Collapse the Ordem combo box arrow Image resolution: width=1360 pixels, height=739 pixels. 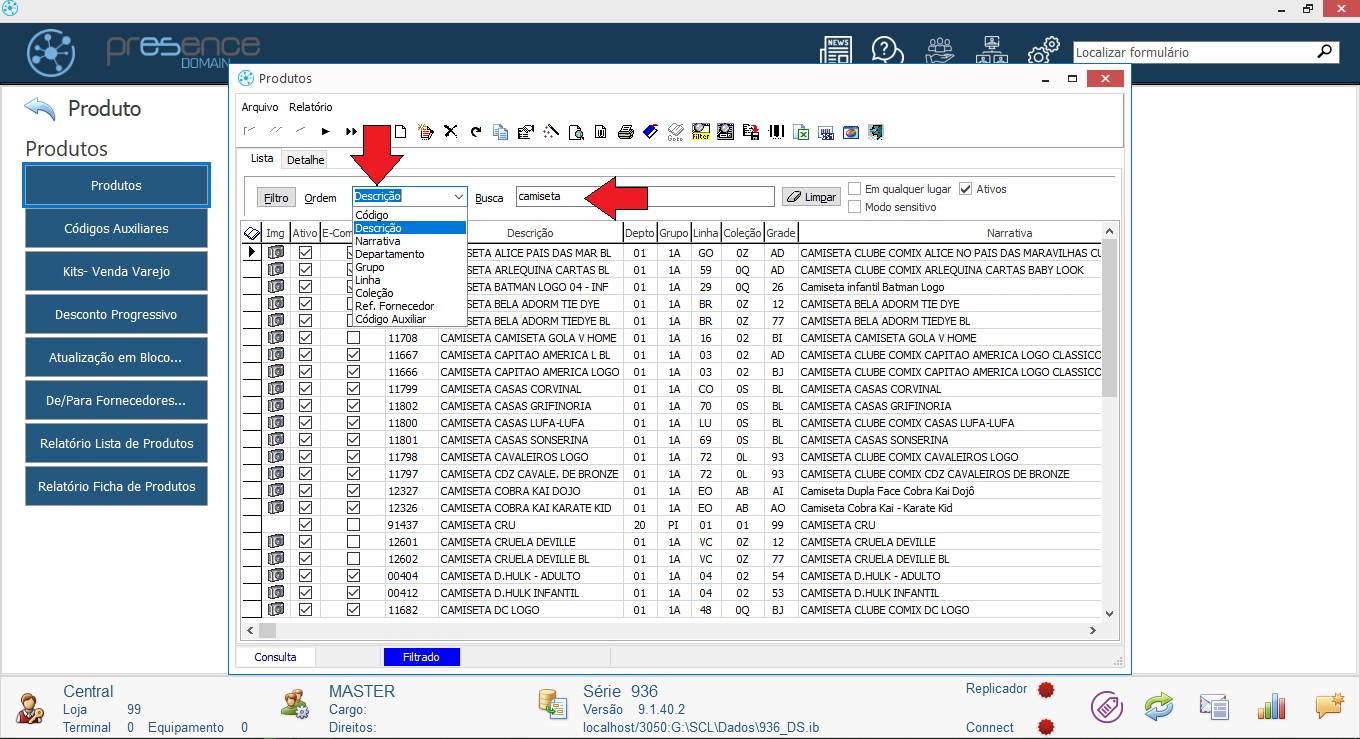(x=458, y=197)
